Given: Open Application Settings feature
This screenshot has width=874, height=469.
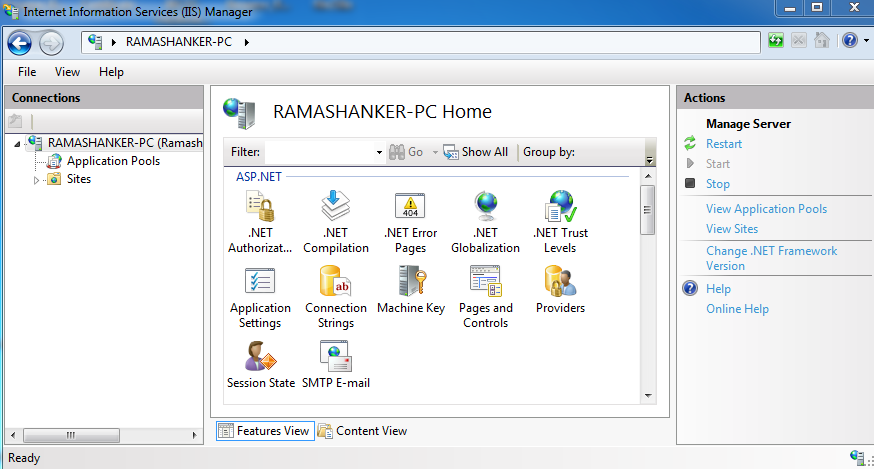Looking at the screenshot, I should [260, 297].
